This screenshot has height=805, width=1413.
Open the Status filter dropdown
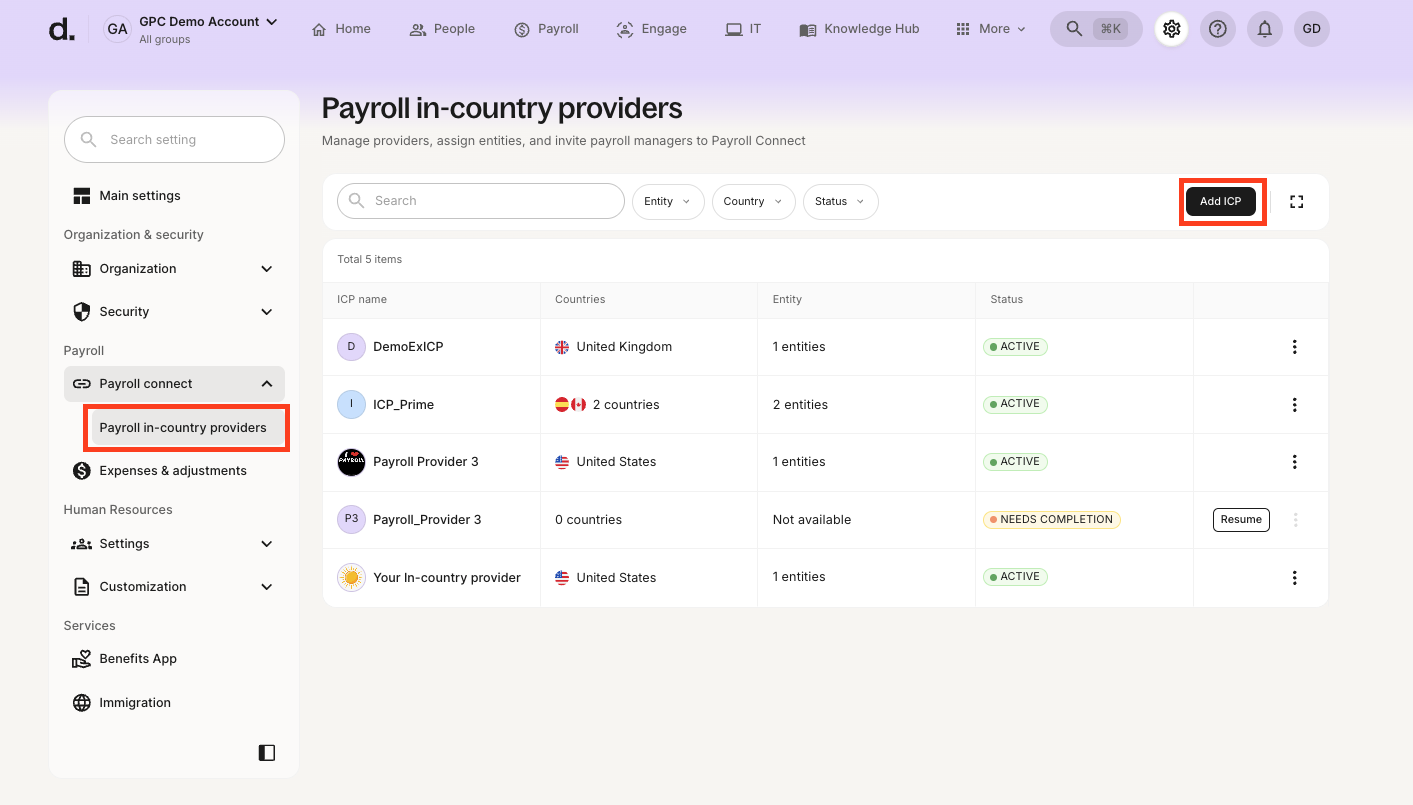click(840, 202)
